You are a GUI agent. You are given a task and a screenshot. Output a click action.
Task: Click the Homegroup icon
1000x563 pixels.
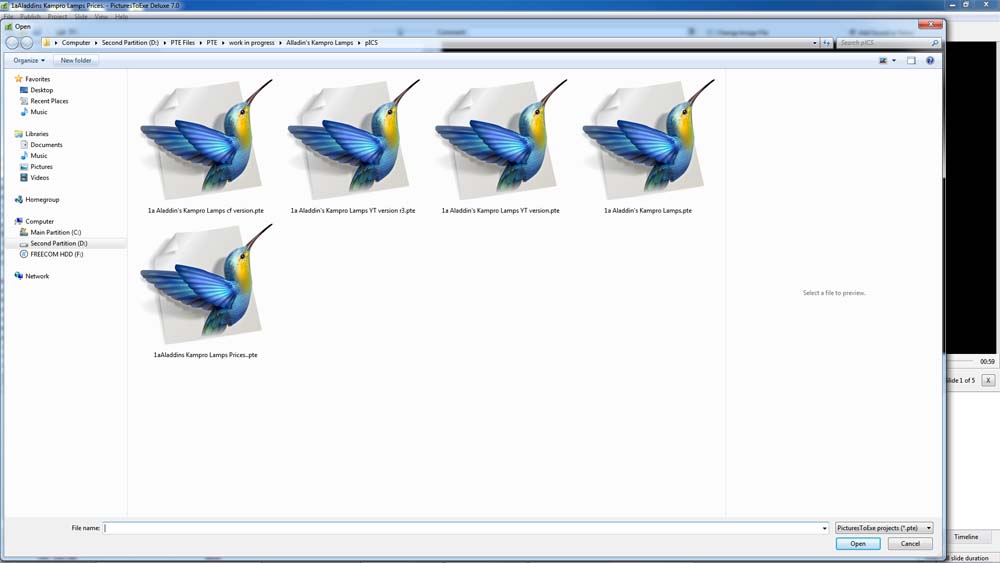point(18,200)
